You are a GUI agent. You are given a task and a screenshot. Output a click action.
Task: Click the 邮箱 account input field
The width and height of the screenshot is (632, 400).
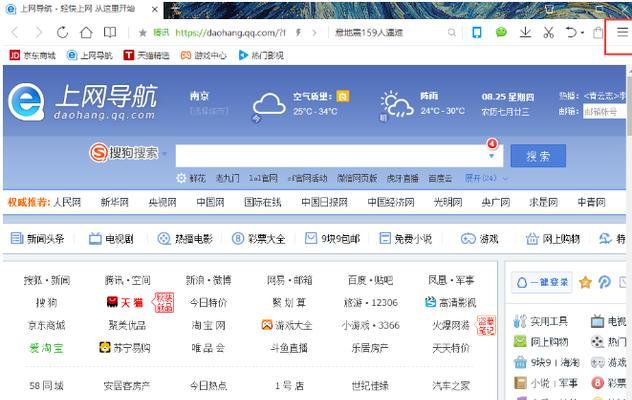pyautogui.click(x=605, y=112)
